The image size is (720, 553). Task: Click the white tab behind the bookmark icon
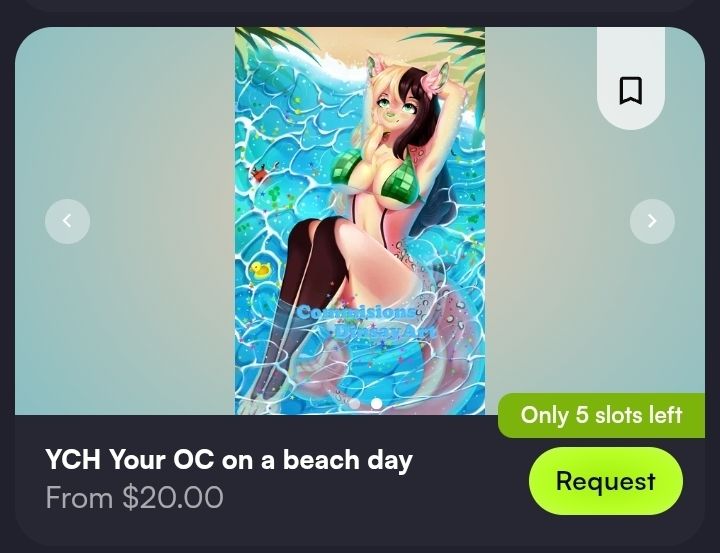pos(630,78)
